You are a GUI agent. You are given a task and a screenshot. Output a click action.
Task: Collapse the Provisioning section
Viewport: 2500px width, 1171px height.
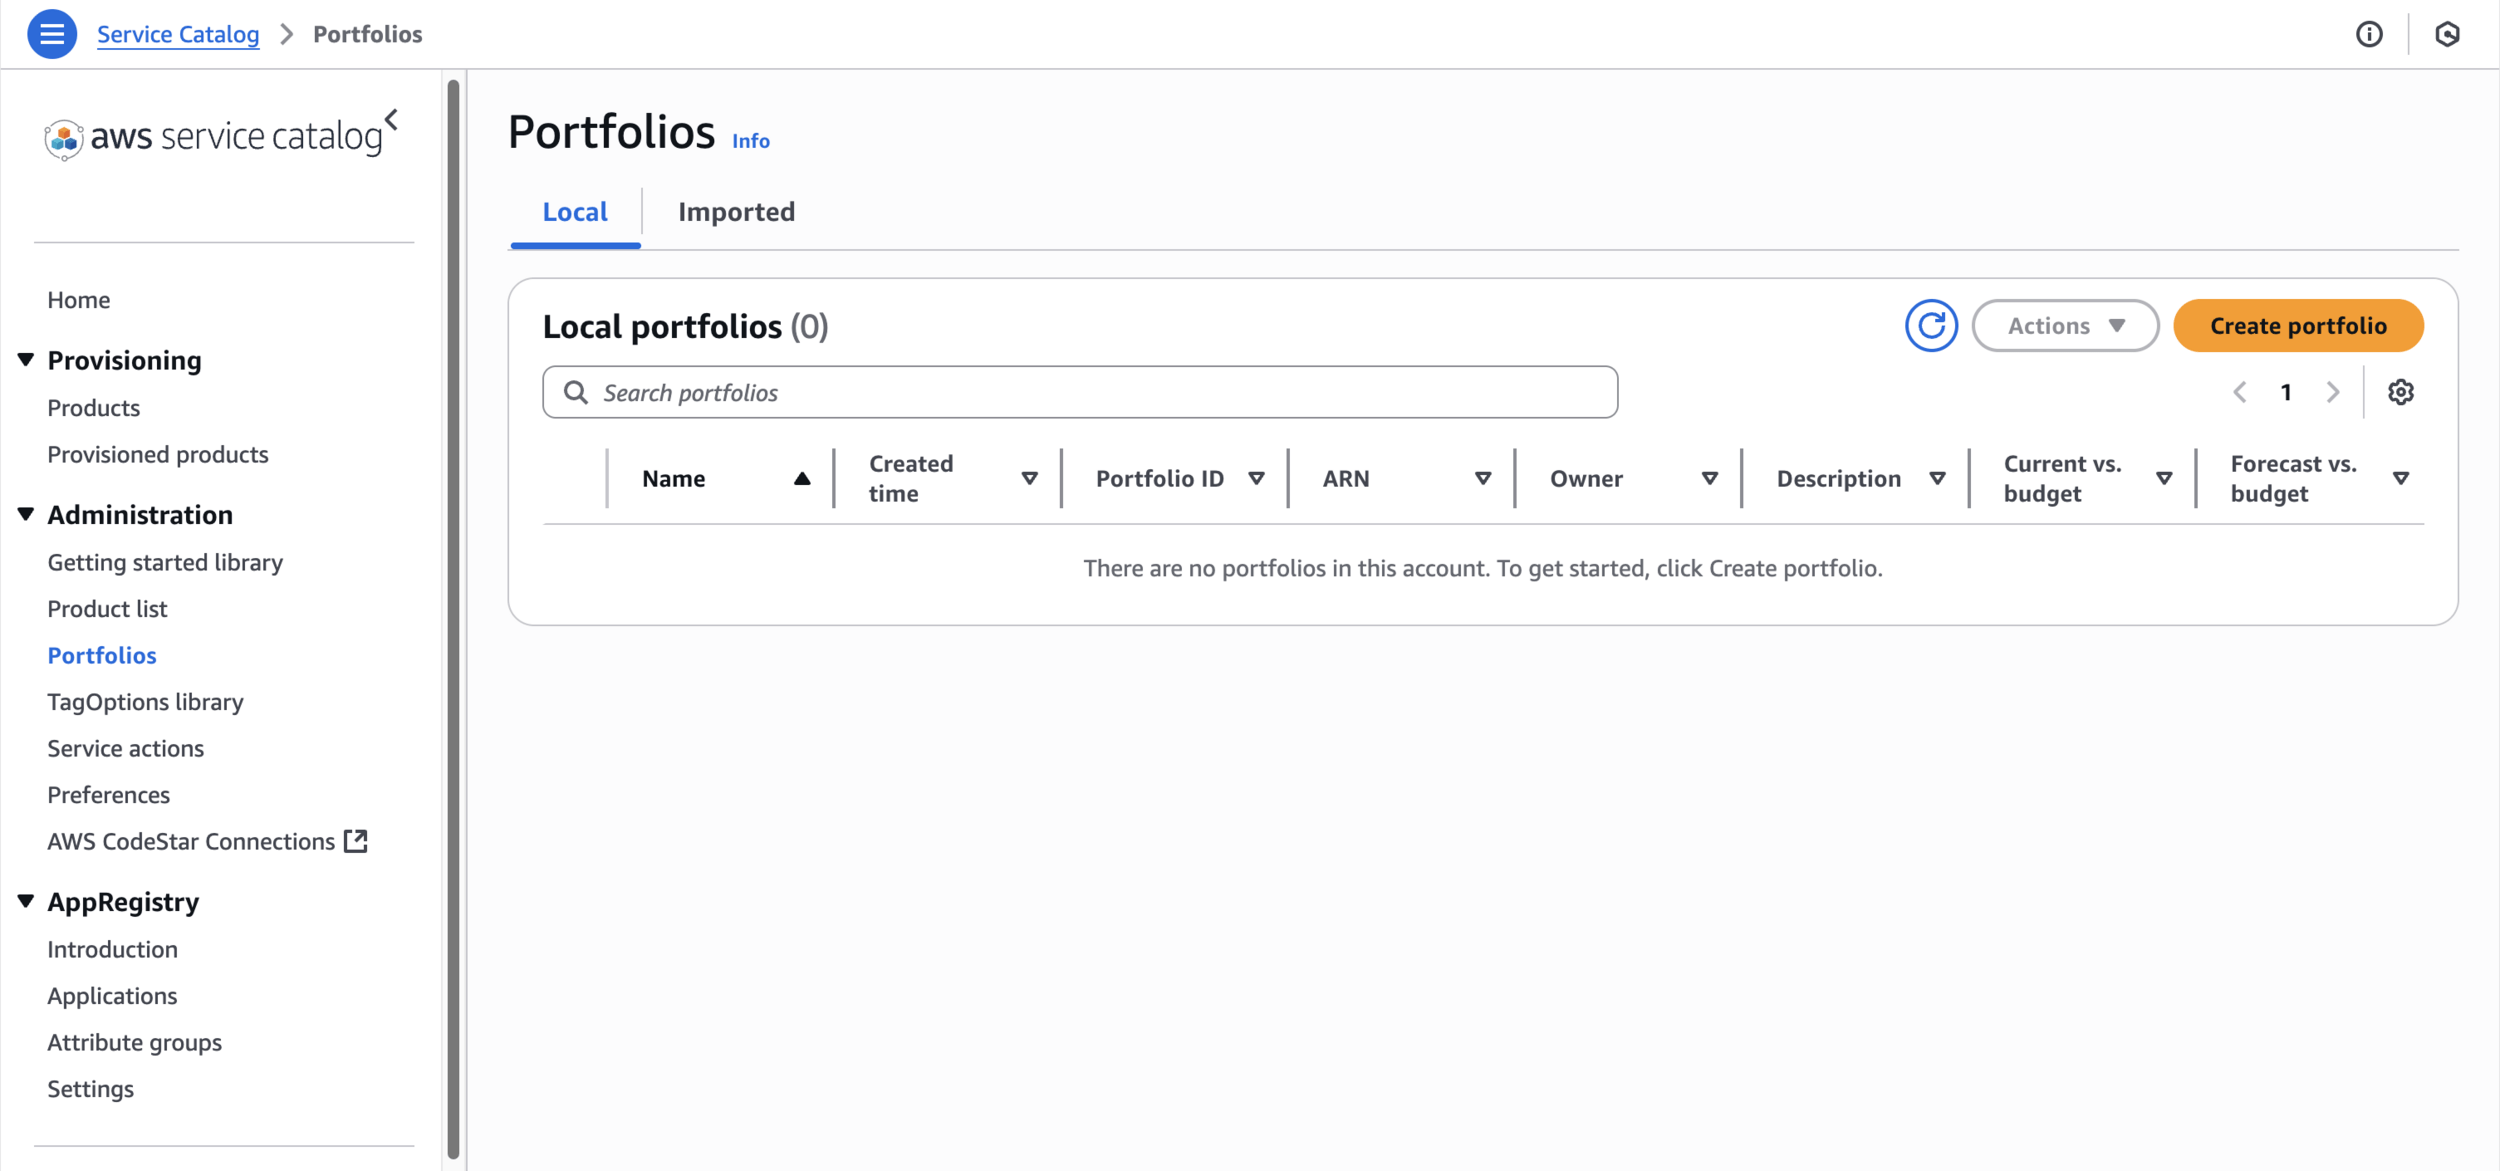(x=26, y=360)
